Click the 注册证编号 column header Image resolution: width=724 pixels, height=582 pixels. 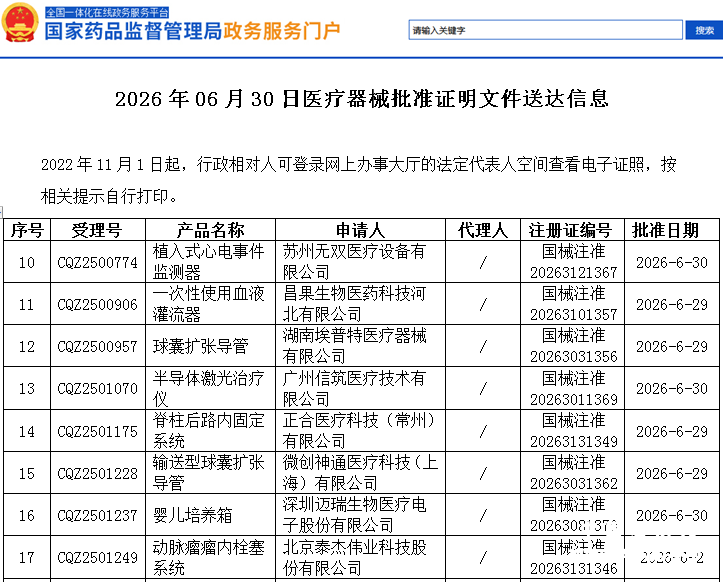click(572, 230)
